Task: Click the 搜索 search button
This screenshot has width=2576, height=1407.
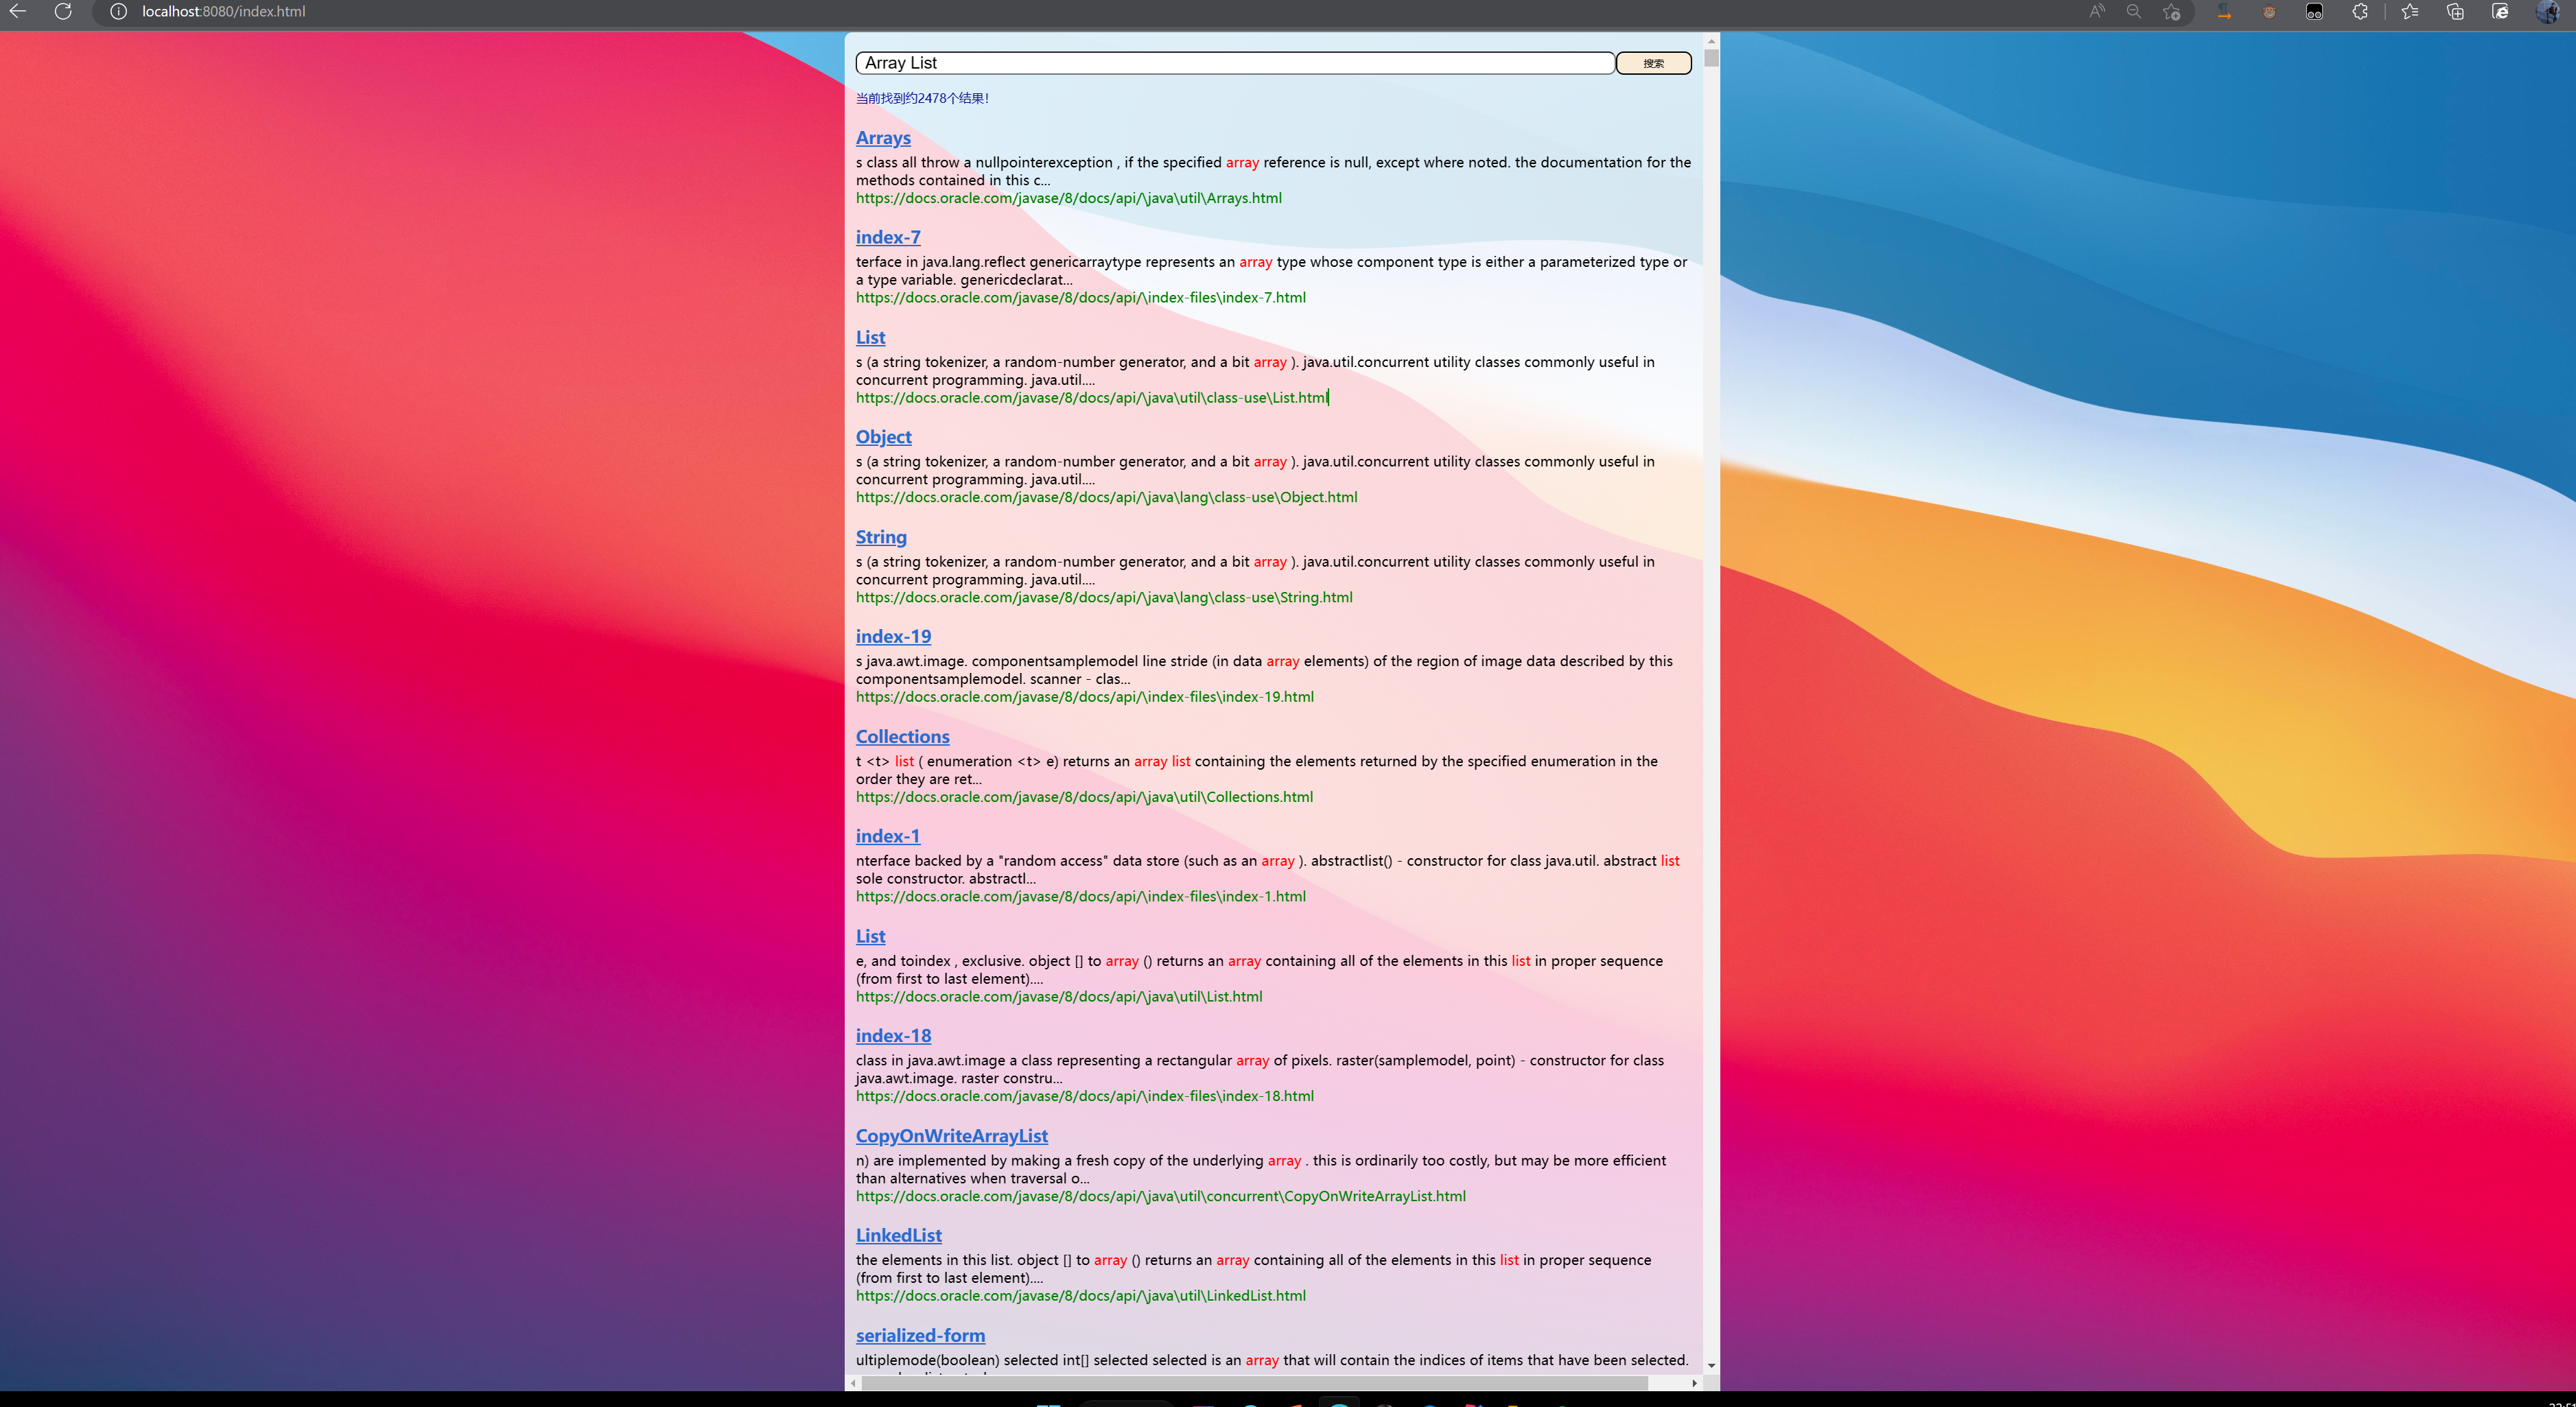Action: pyautogui.click(x=1654, y=63)
